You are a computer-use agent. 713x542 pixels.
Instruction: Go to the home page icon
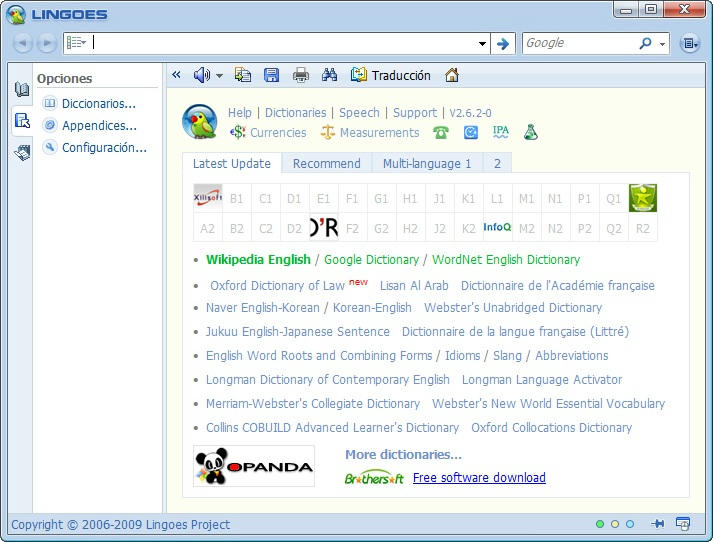(452, 75)
